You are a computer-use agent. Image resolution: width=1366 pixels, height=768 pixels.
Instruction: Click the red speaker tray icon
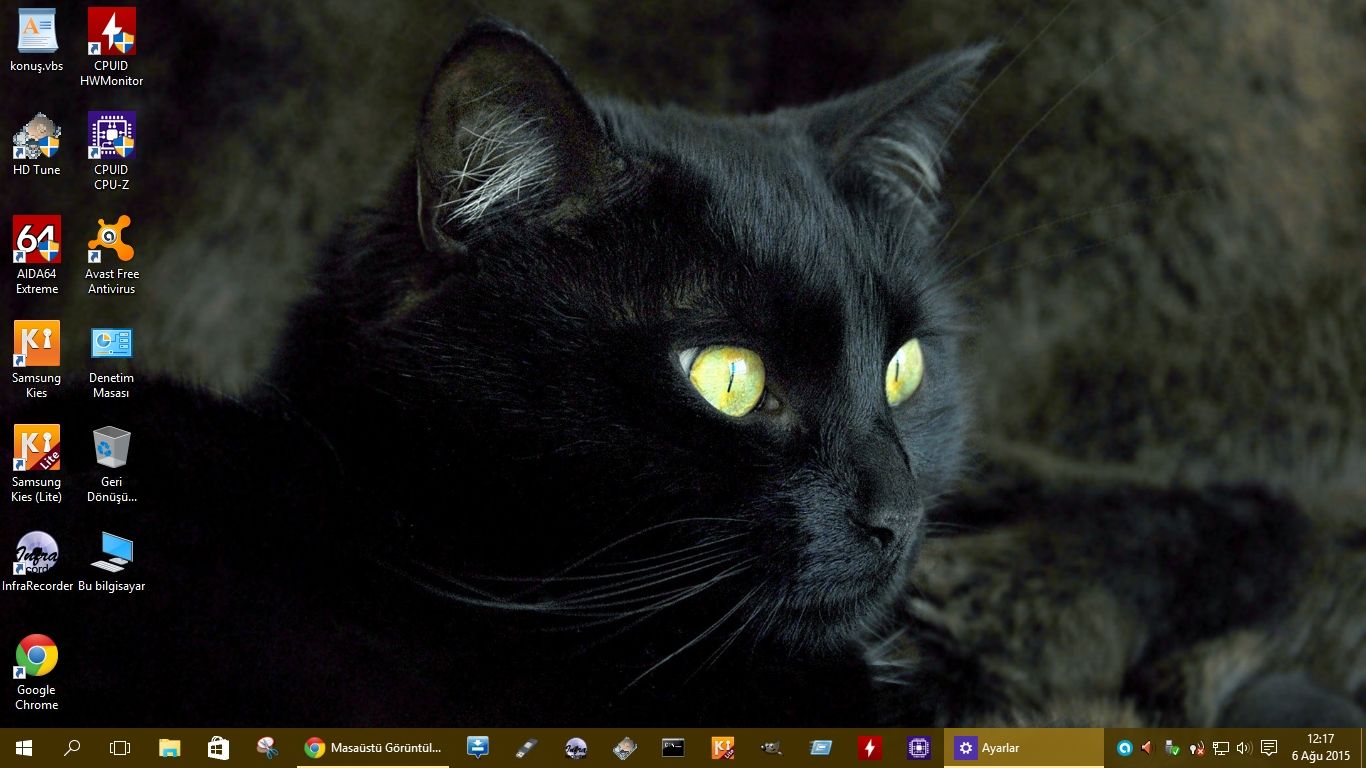point(1148,748)
